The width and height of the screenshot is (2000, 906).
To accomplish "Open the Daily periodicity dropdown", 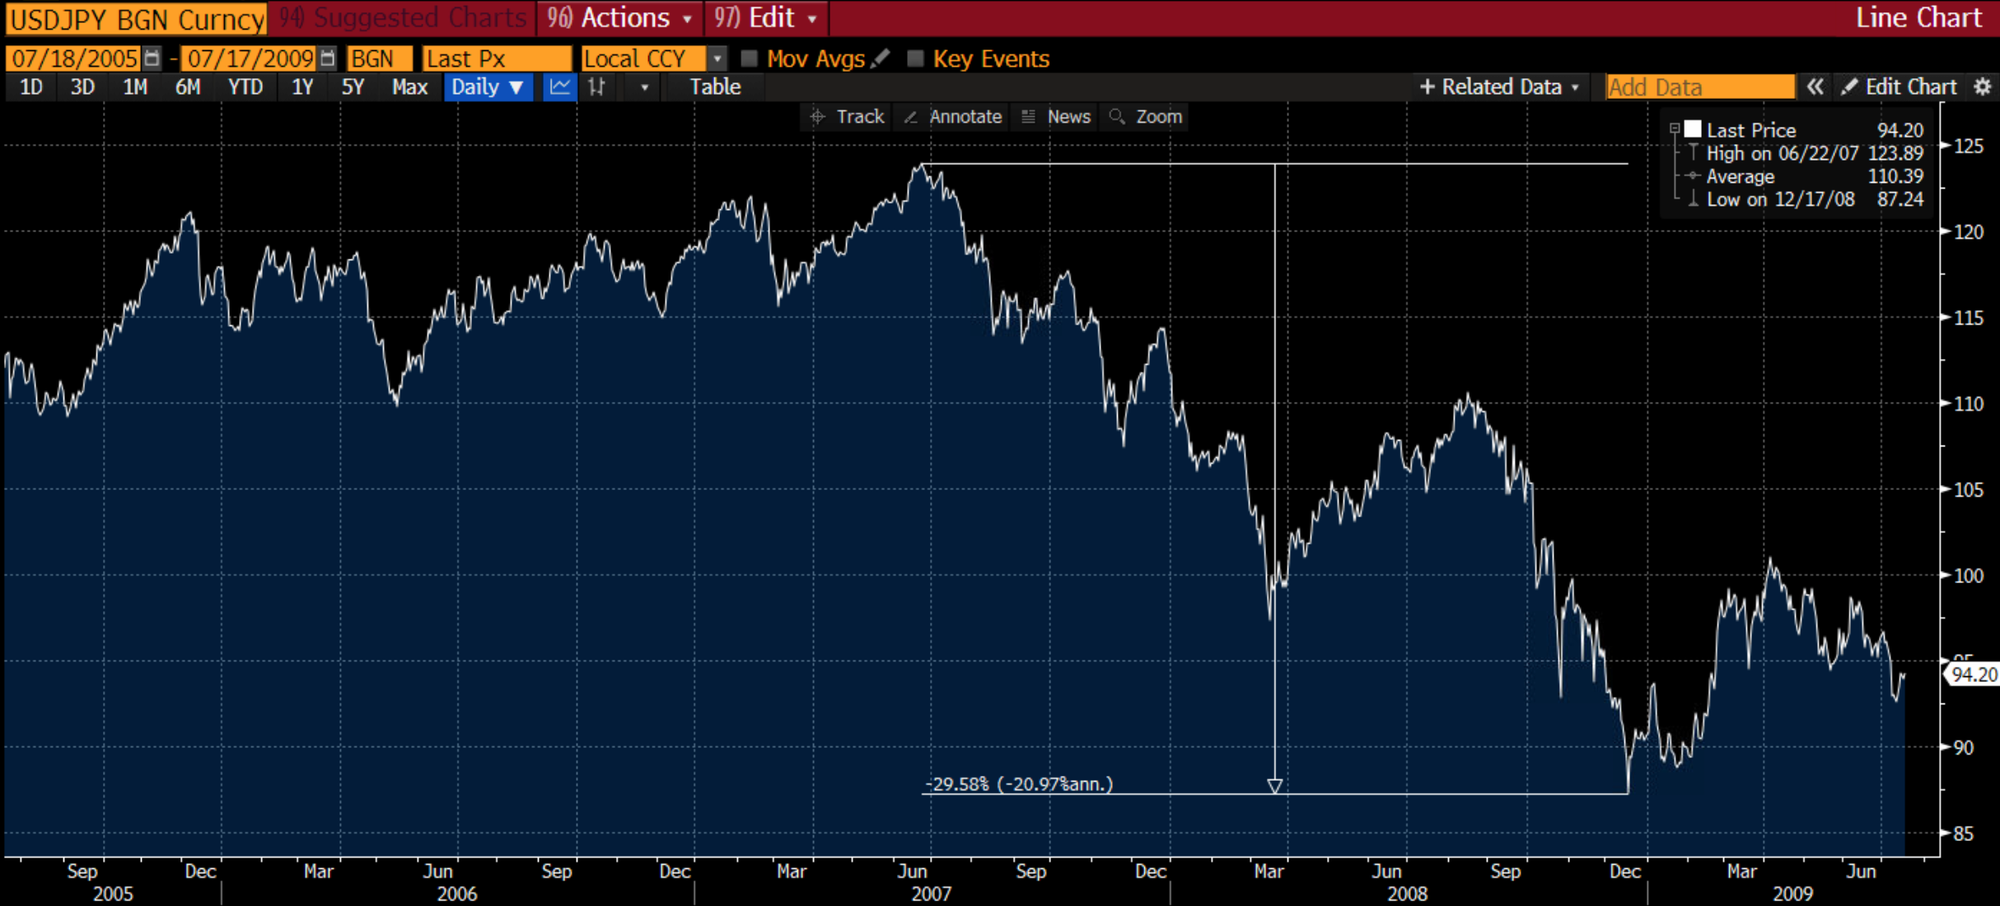I will [487, 87].
